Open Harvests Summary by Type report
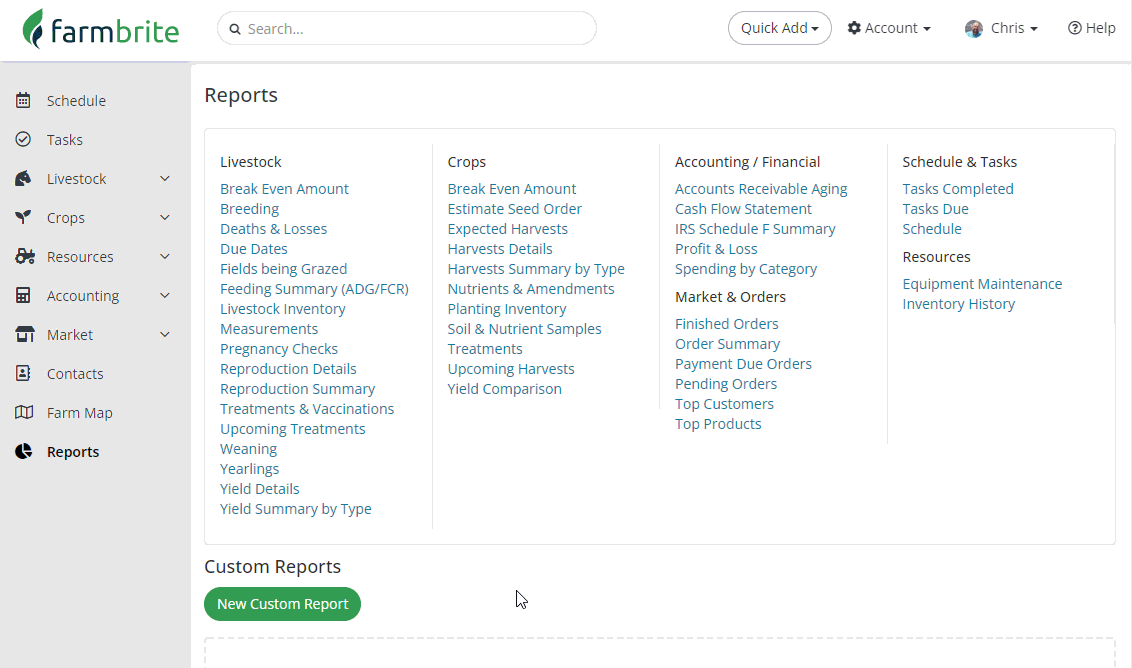The height and width of the screenshot is (668, 1132). coord(536,269)
